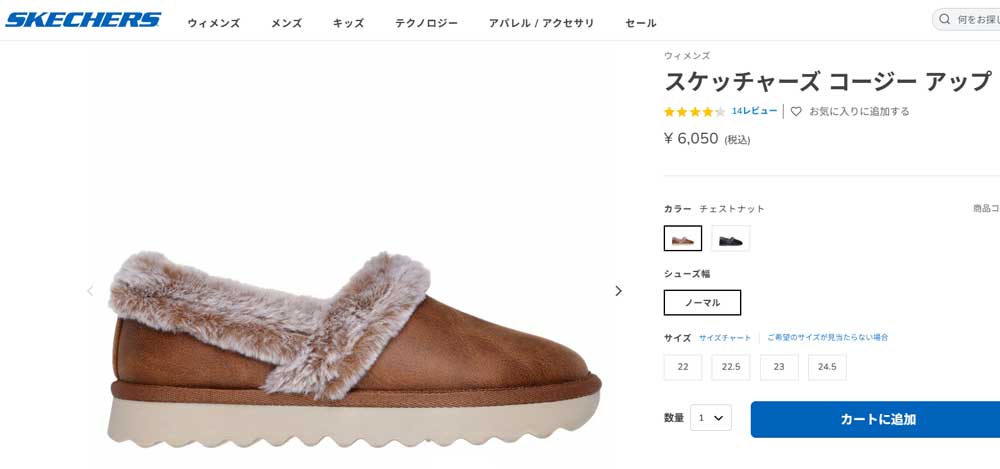Click the star rating icons
Screen dimensions: 1000x469
click(x=694, y=112)
